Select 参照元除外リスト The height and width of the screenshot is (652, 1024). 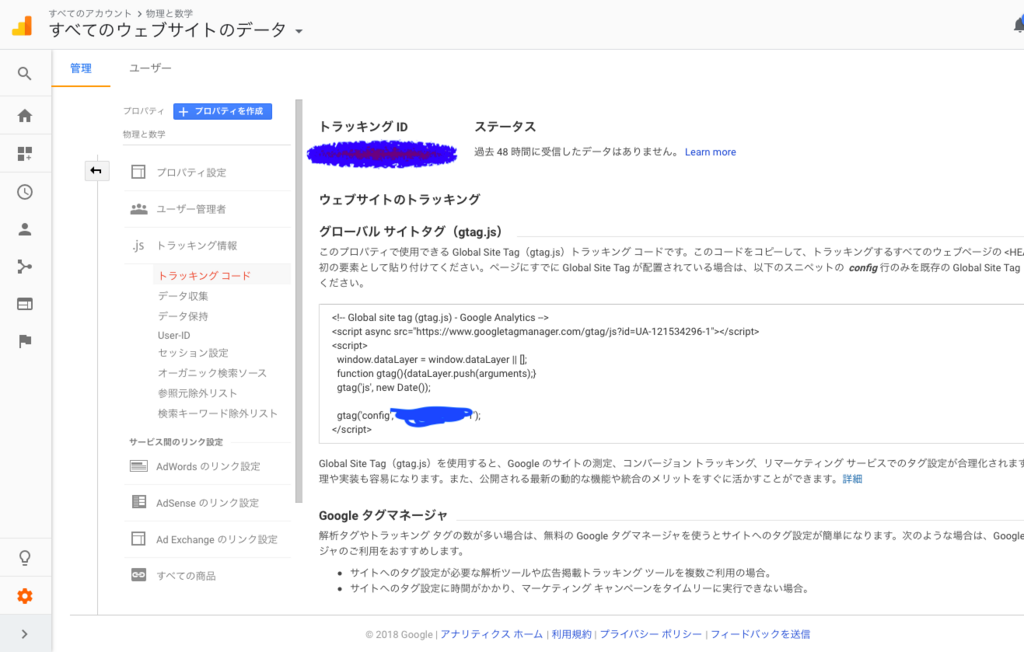pos(197,393)
